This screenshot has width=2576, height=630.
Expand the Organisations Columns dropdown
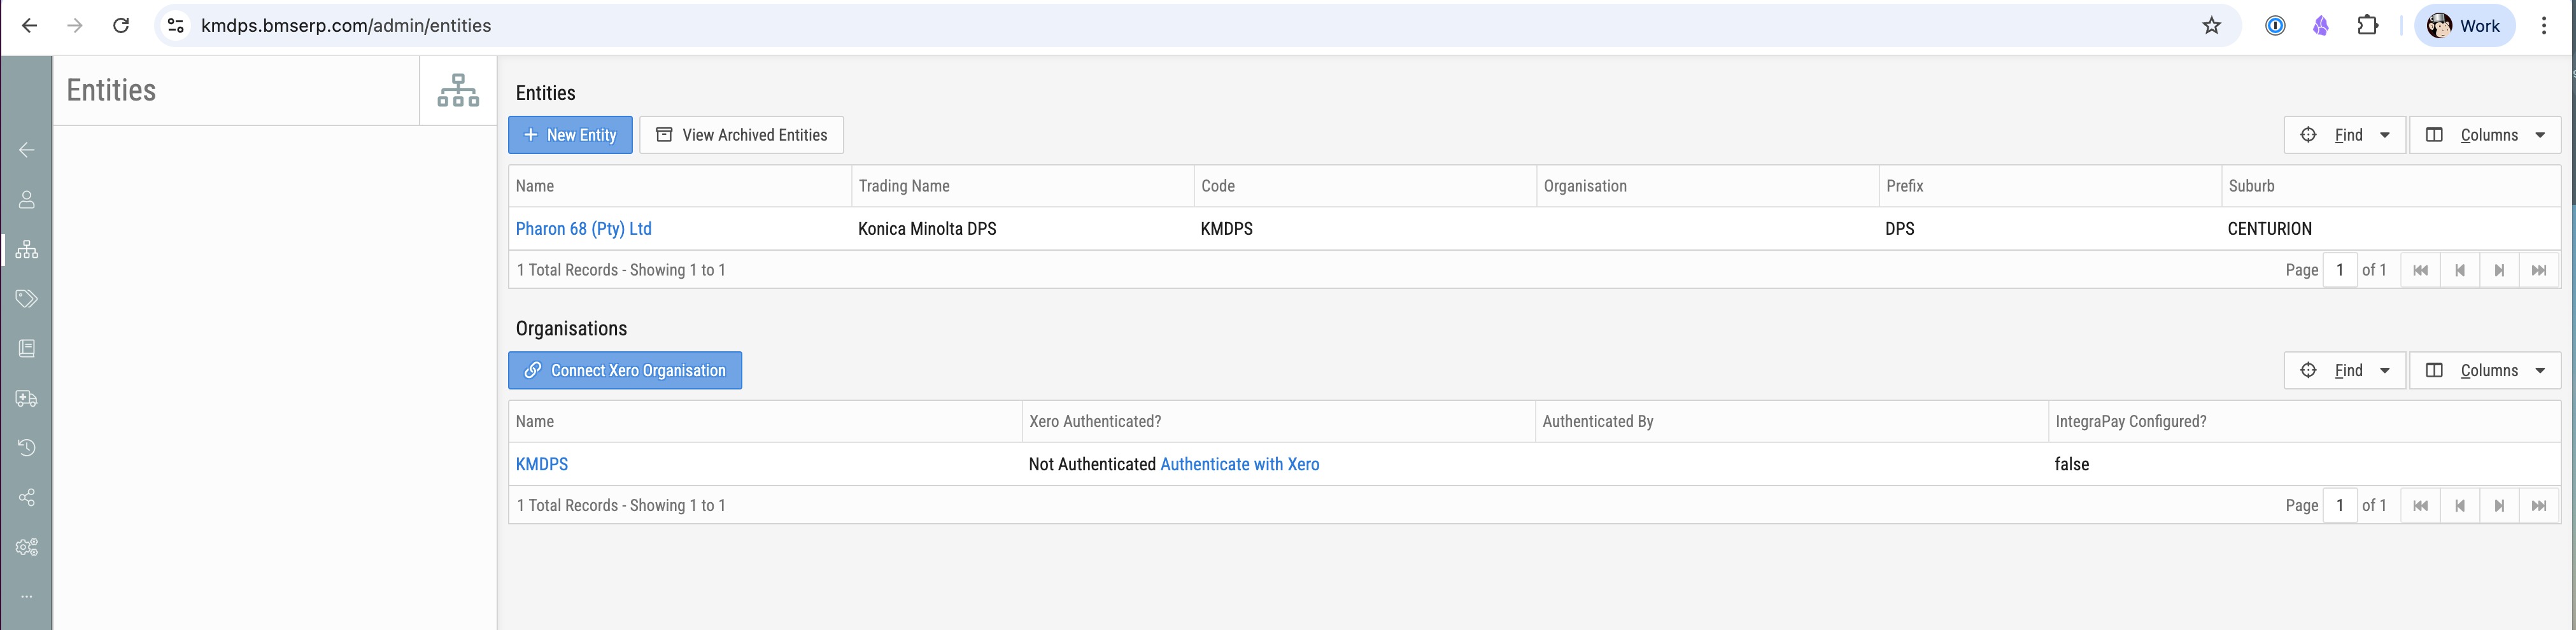pyautogui.click(x=2485, y=371)
